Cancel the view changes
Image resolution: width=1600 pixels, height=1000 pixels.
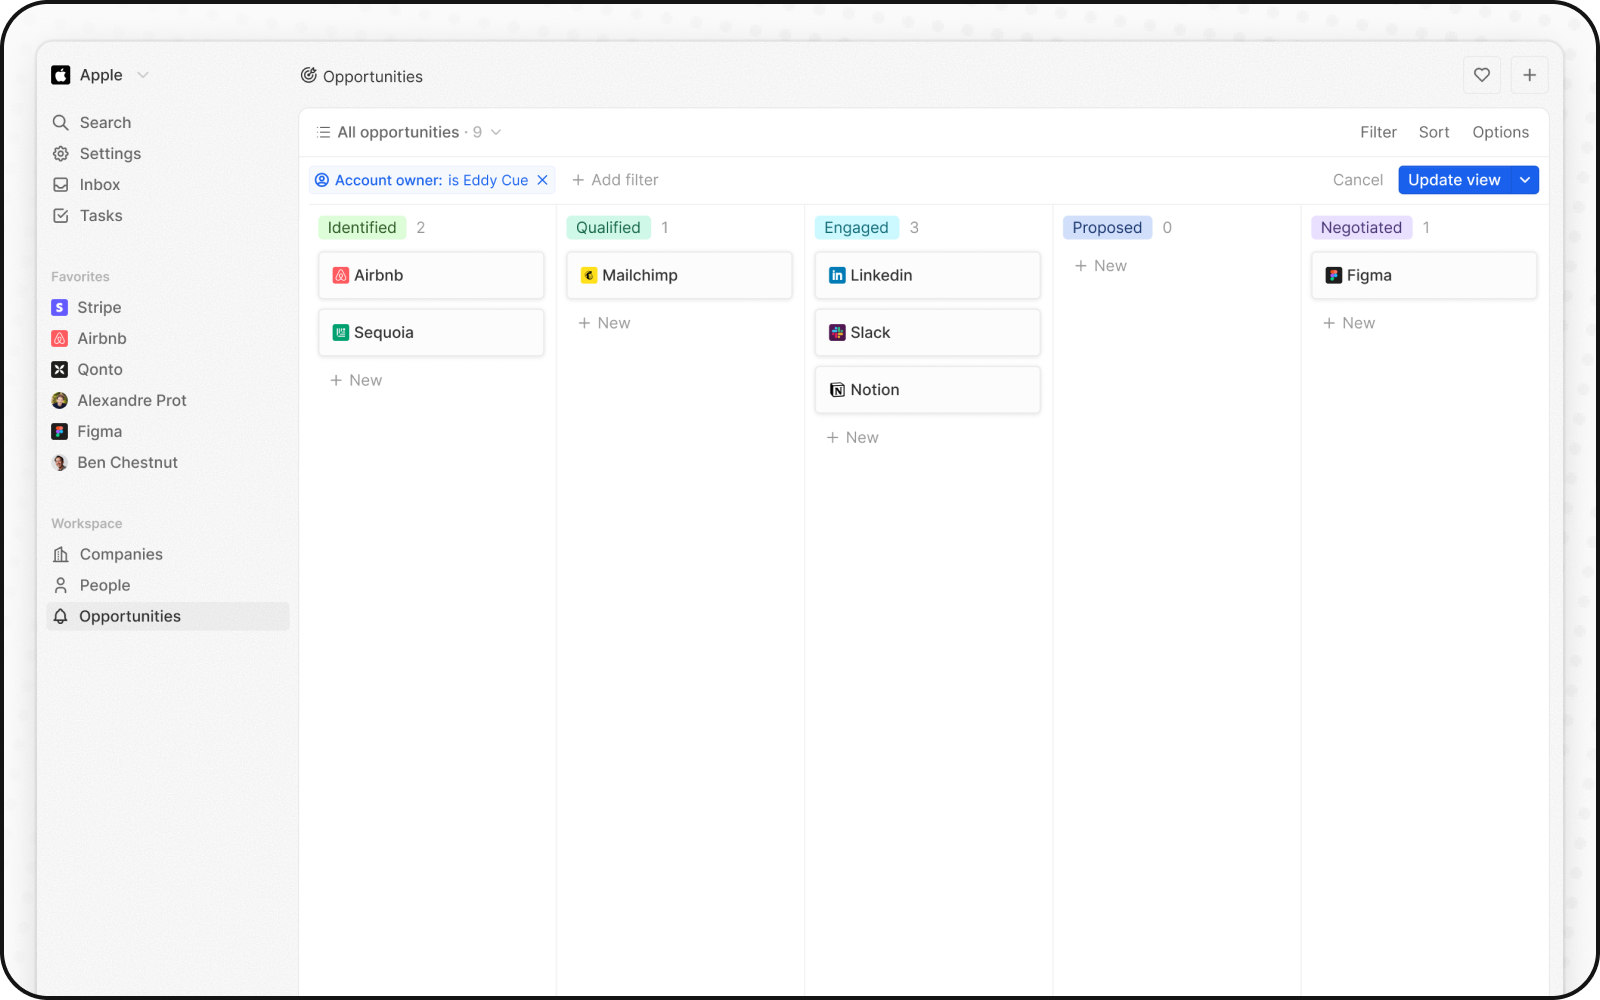tap(1357, 180)
